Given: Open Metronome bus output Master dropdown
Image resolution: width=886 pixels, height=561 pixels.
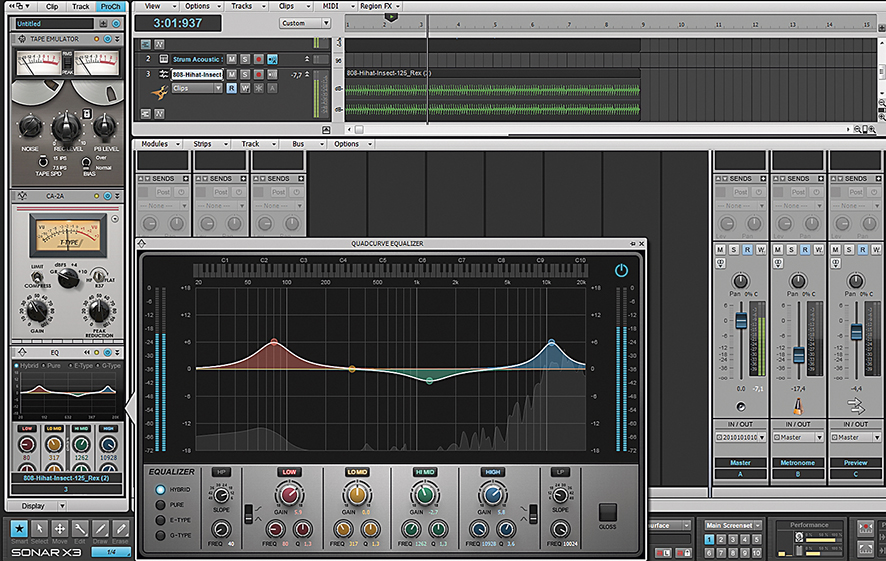Looking at the screenshot, I should (798, 437).
